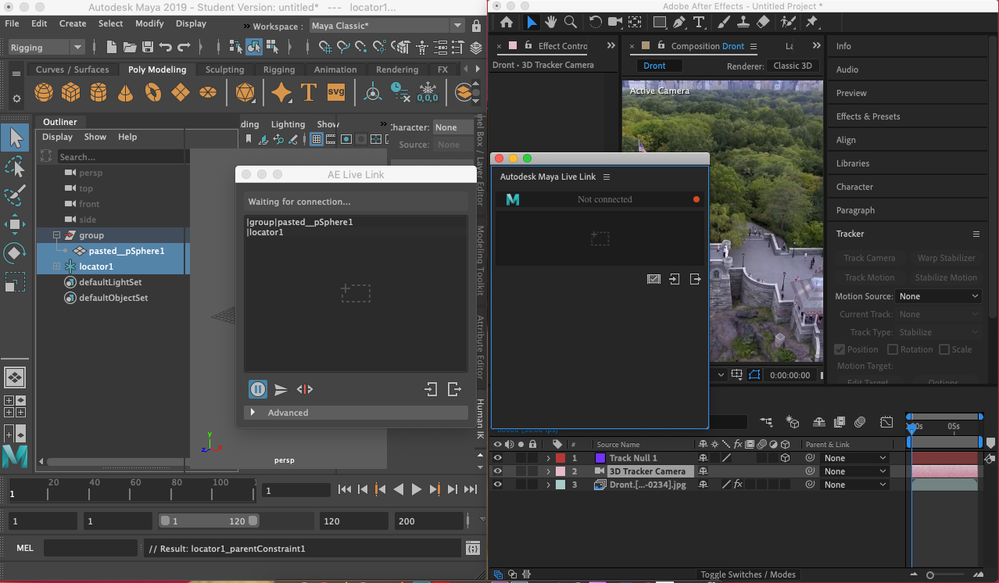
Task: Select the After Effects Puppet Pin tool
Action: [x=811, y=22]
